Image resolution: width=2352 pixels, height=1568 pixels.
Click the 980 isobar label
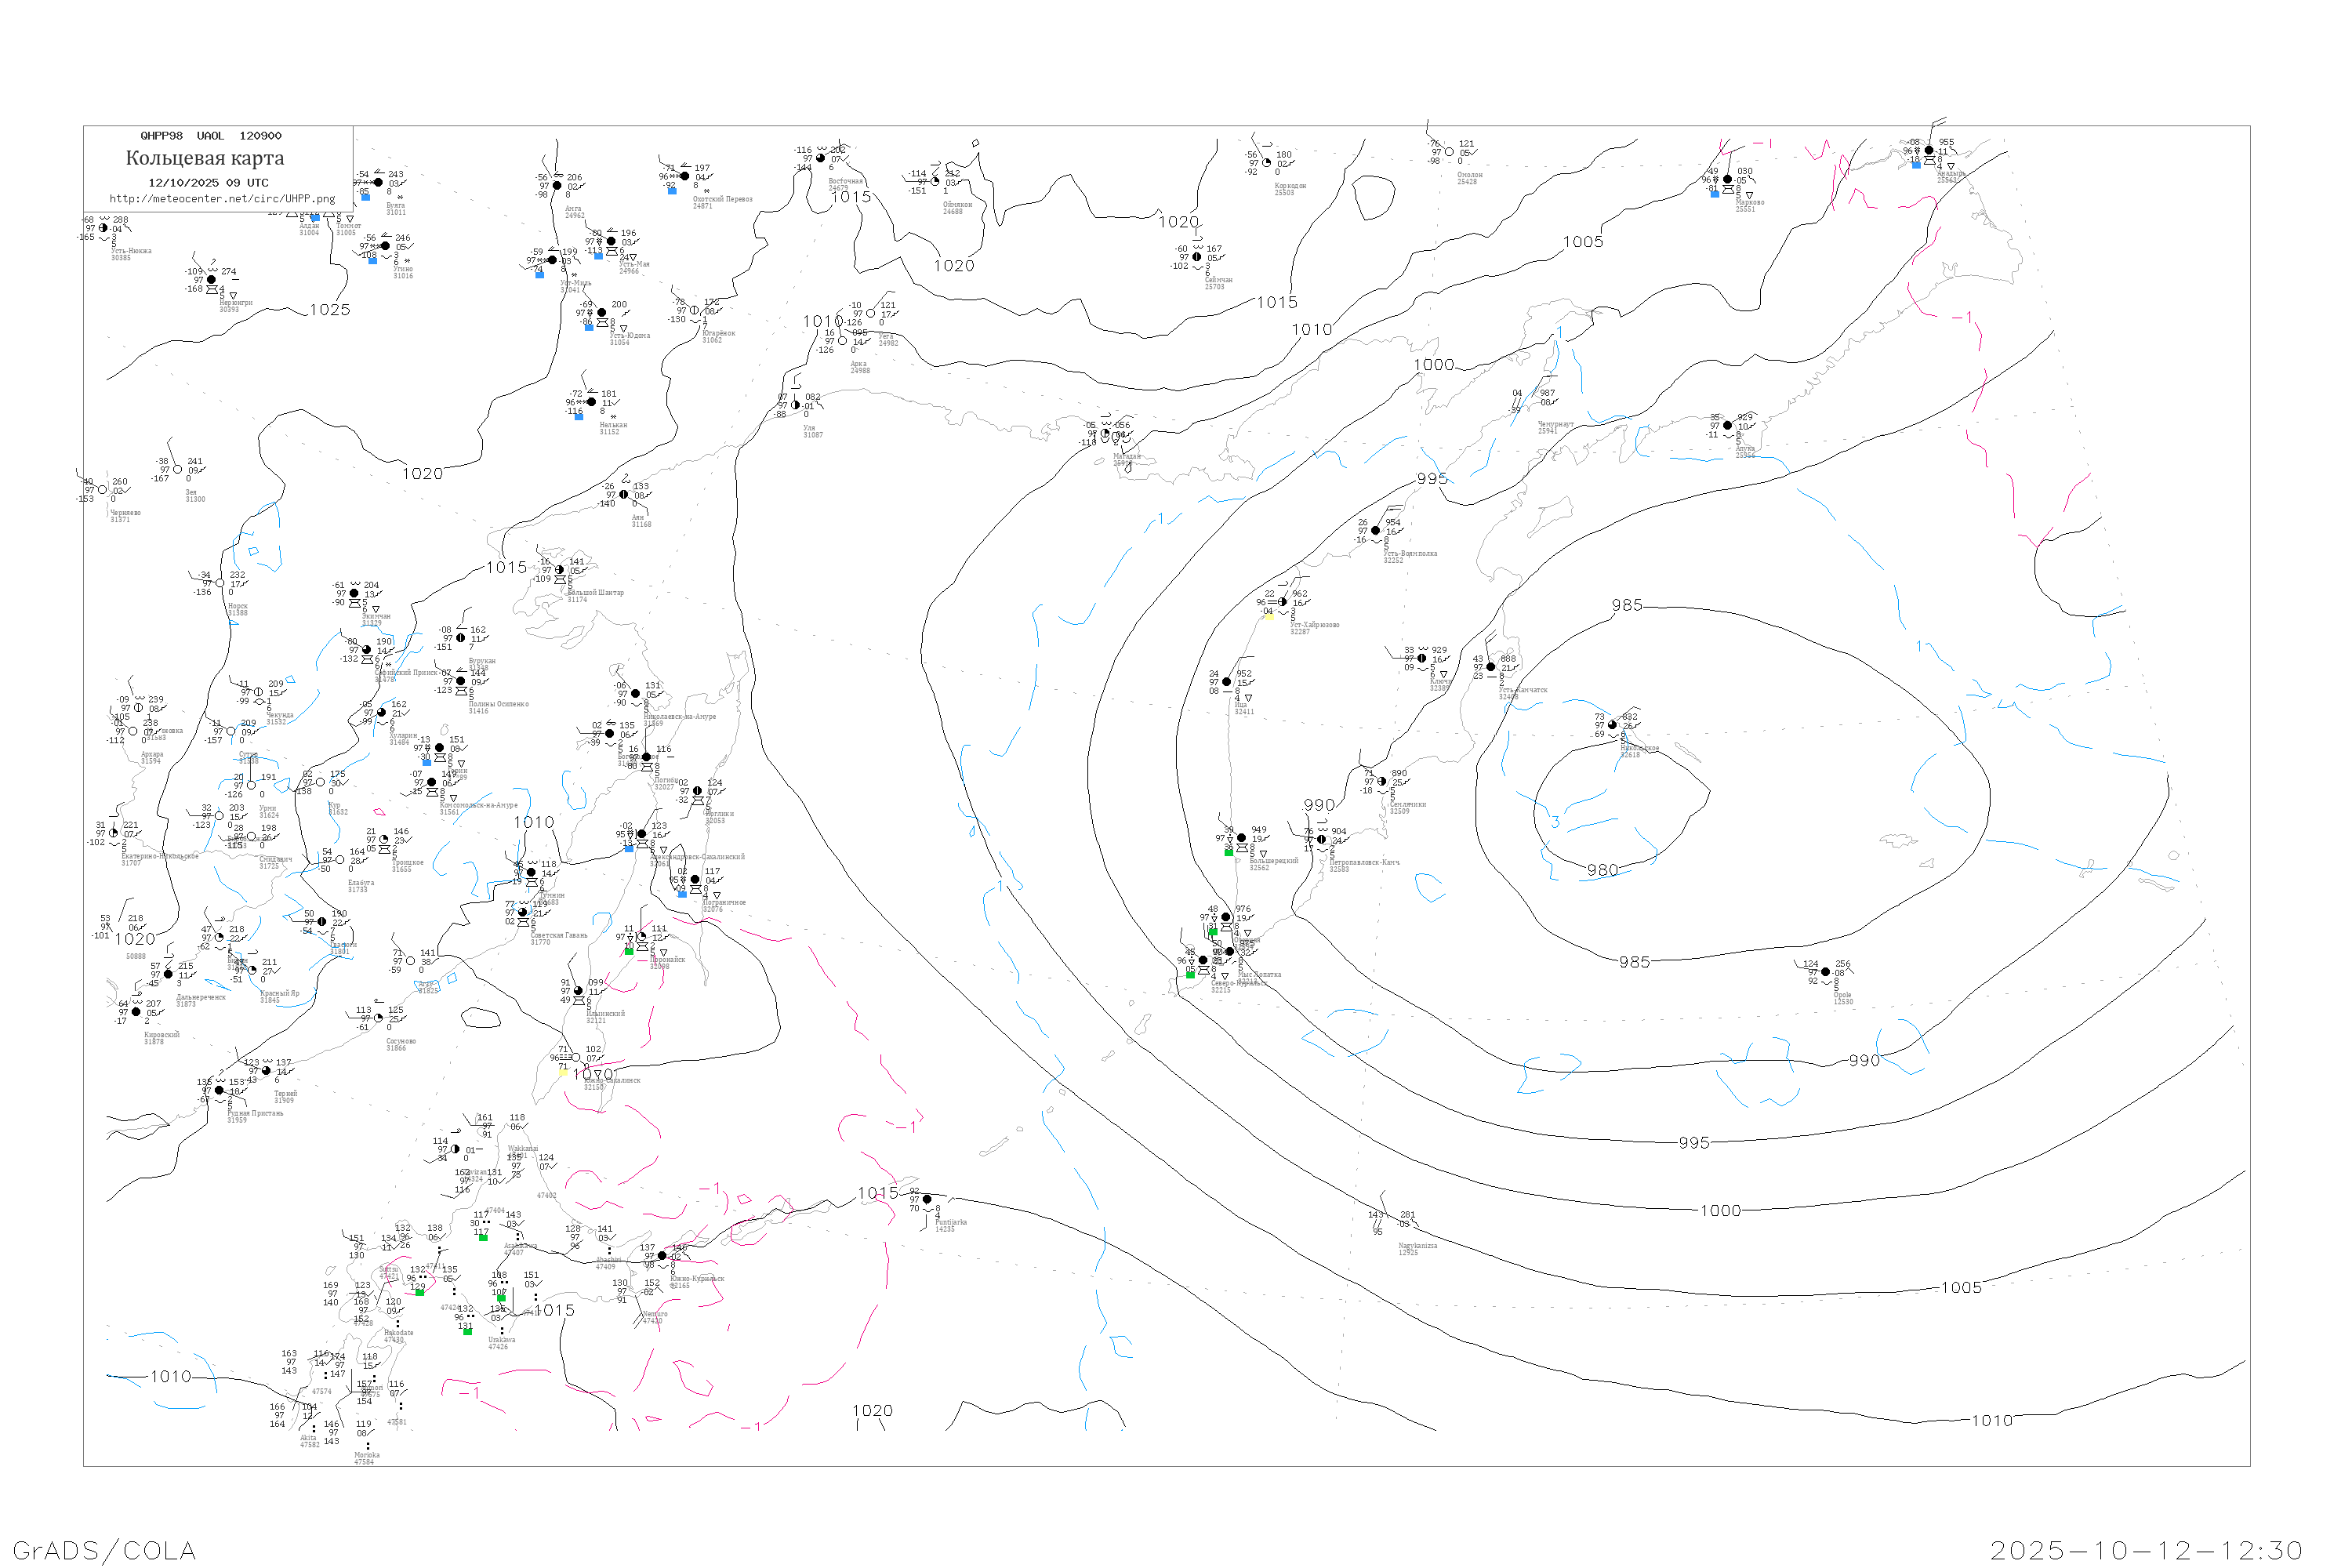(1602, 870)
